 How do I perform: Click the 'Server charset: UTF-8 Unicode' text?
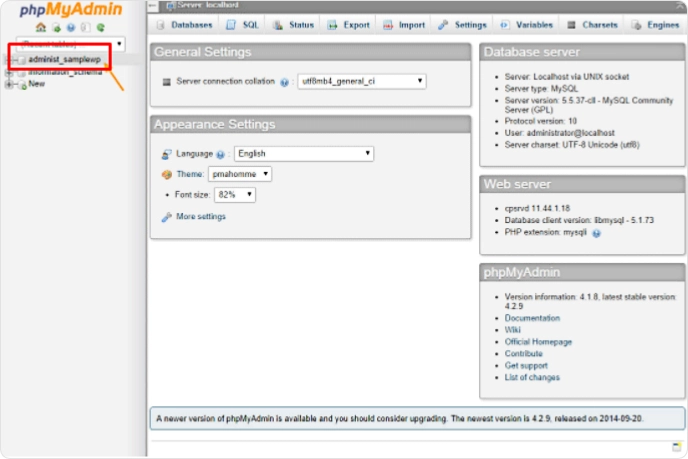point(572,144)
